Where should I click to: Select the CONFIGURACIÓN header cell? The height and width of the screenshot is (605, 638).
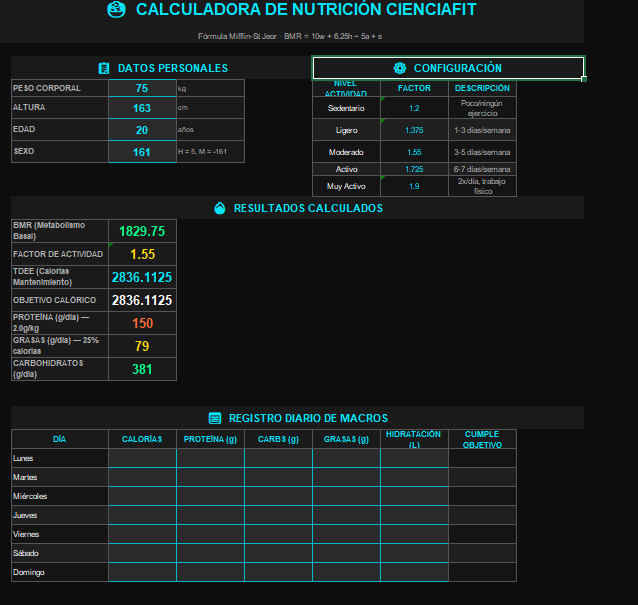click(448, 68)
